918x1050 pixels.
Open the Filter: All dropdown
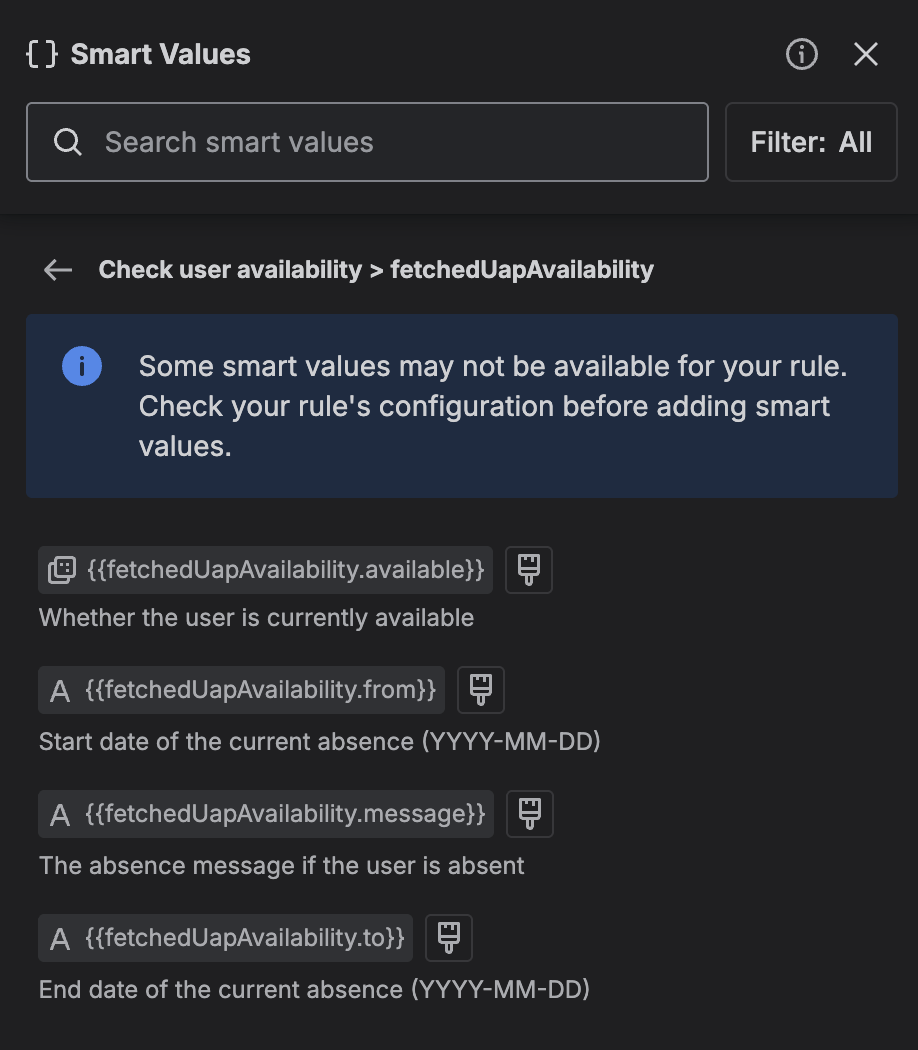coord(811,142)
